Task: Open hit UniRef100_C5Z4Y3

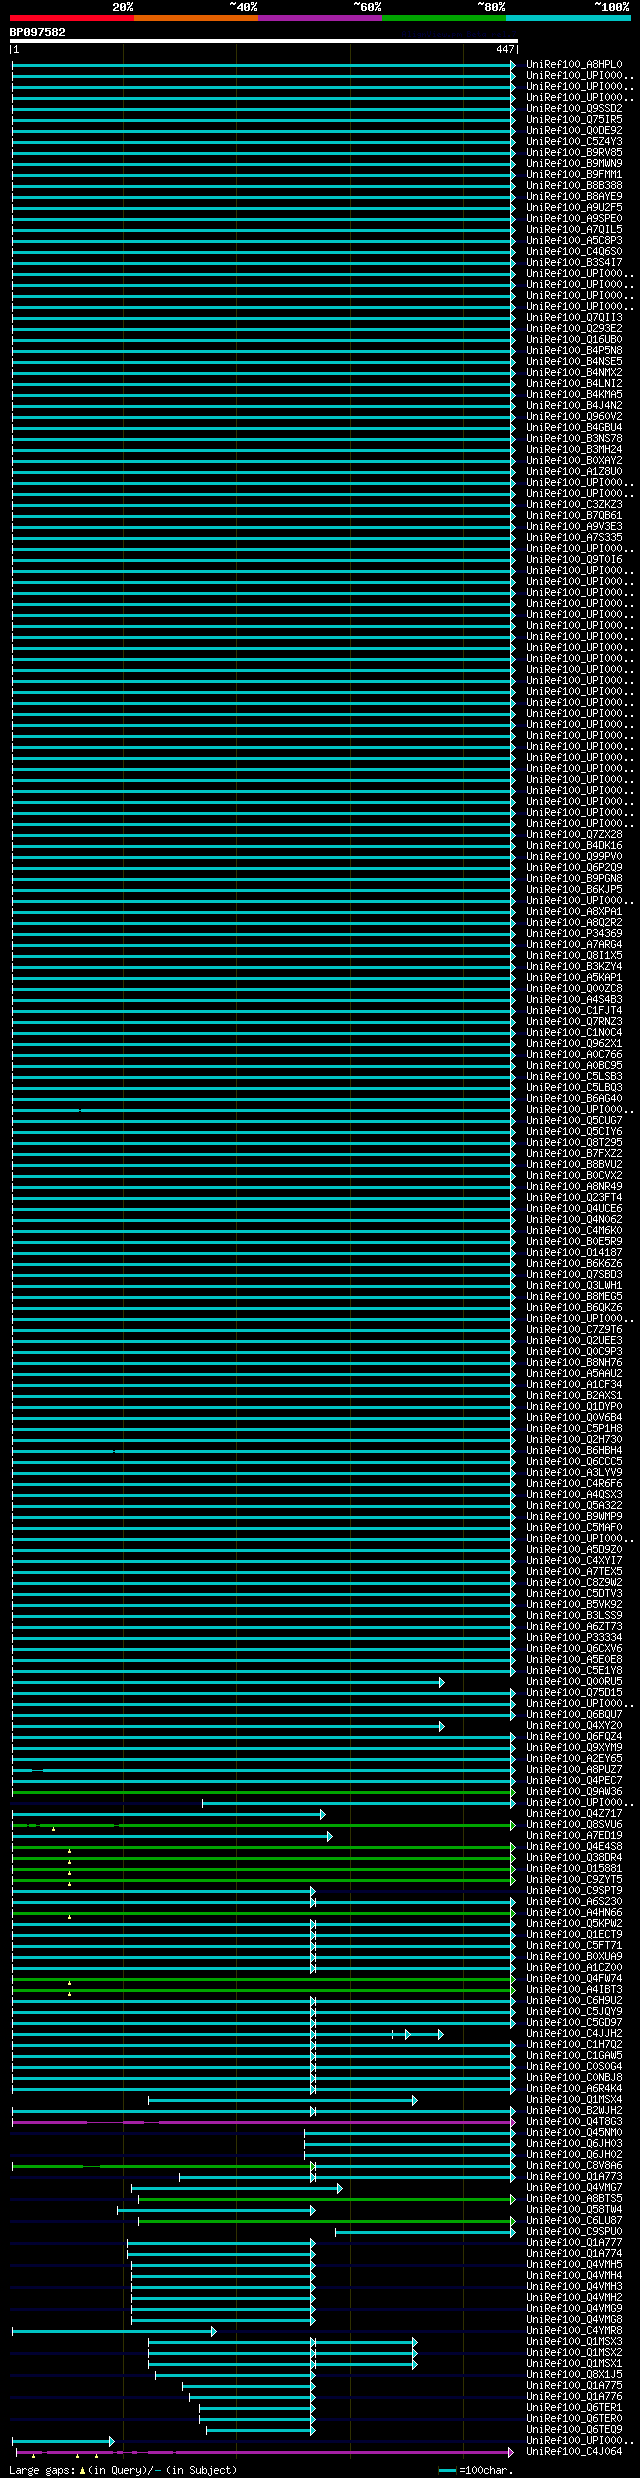Action: point(574,142)
